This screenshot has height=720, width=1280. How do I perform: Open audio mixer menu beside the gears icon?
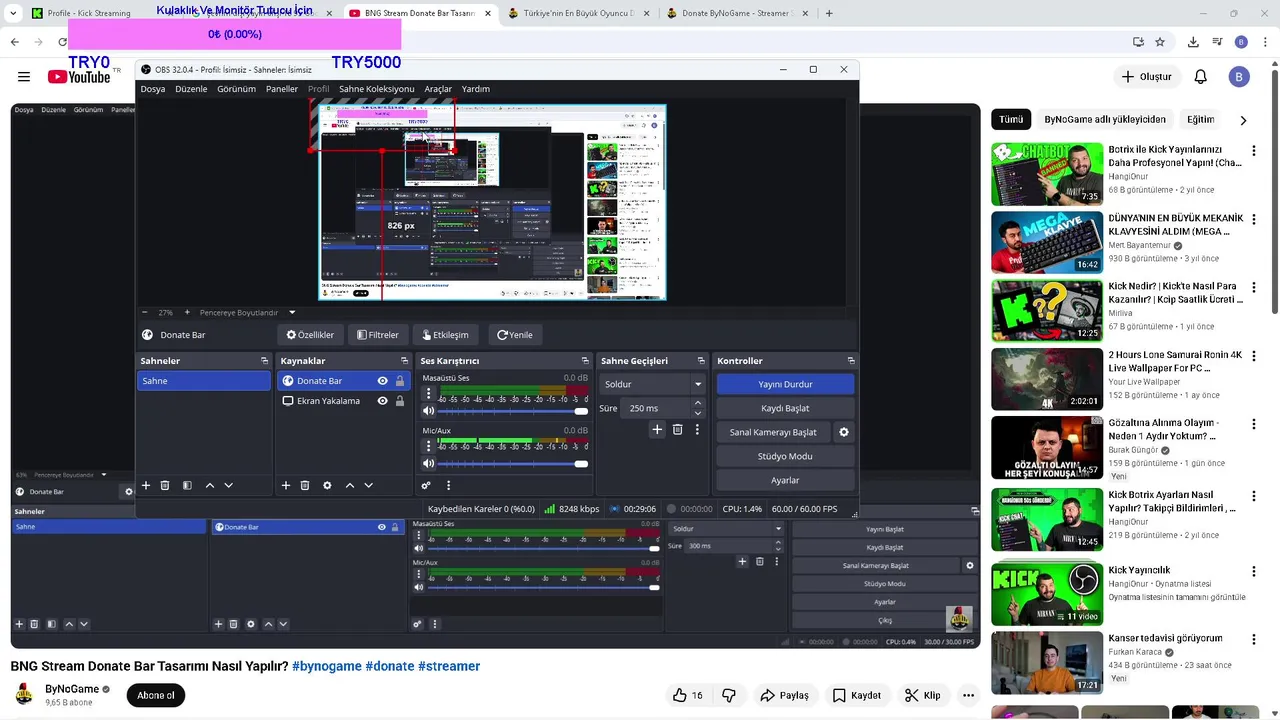(448, 485)
